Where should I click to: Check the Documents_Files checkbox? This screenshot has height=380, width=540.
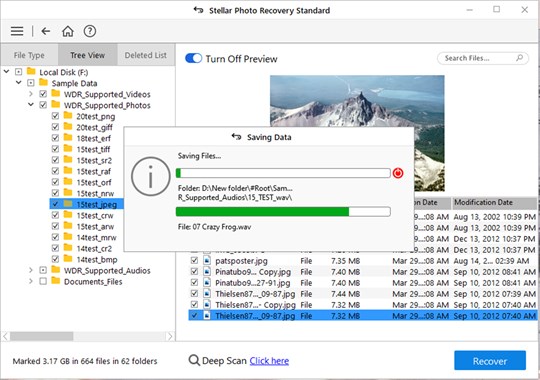(43, 281)
